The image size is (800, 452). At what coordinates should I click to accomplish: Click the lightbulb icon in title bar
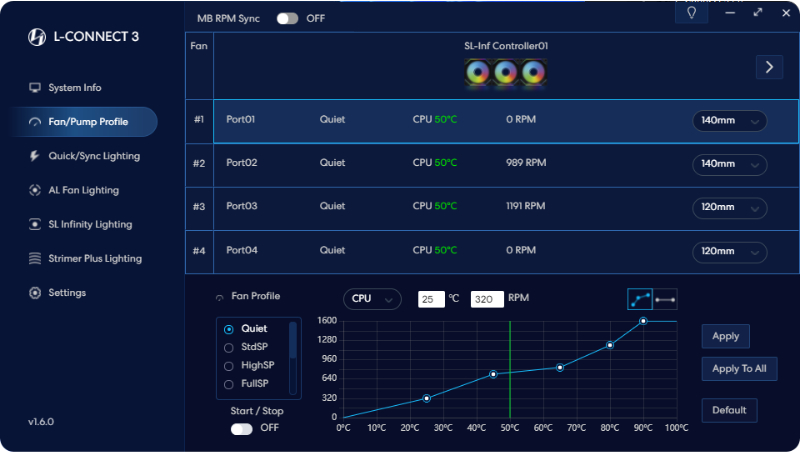(690, 13)
